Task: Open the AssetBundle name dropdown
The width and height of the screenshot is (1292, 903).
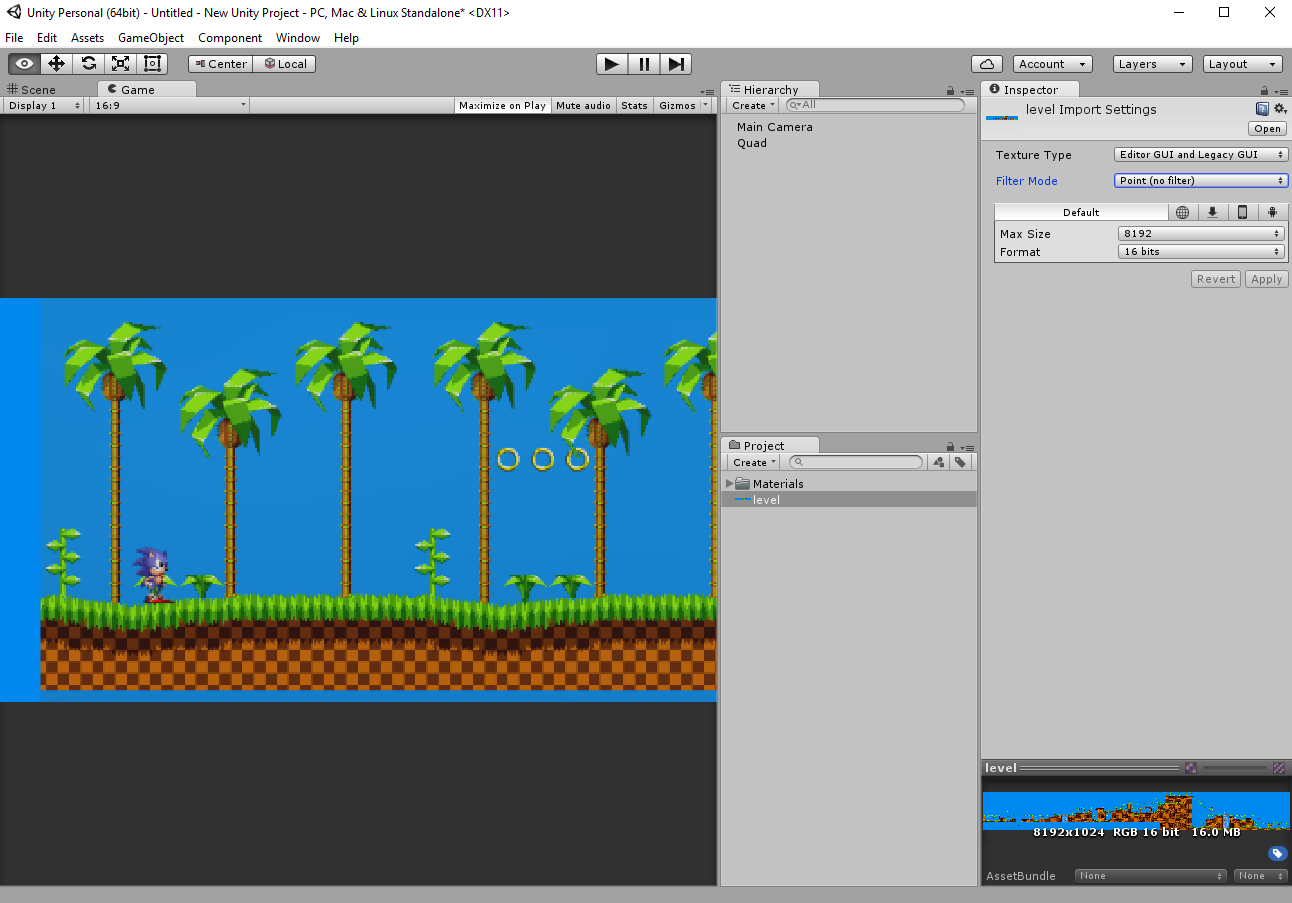Action: tap(1150, 876)
